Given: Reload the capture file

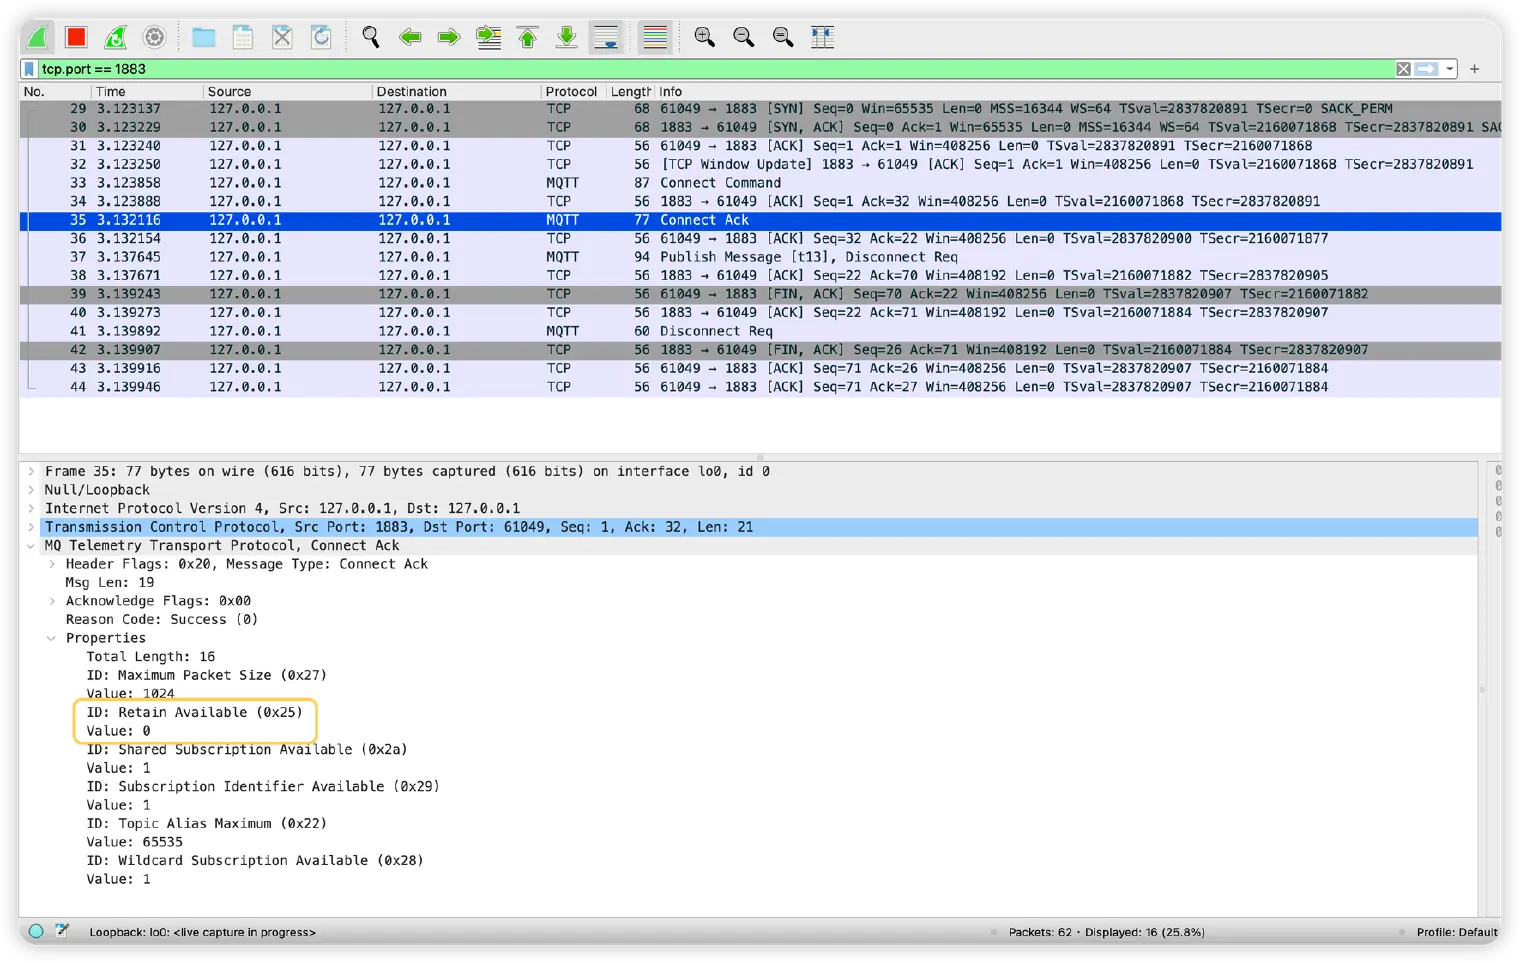Looking at the screenshot, I should [321, 37].
